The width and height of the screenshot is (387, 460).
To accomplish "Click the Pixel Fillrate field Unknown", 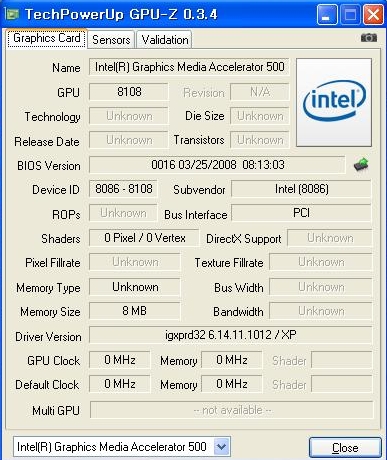I will click(x=135, y=262).
